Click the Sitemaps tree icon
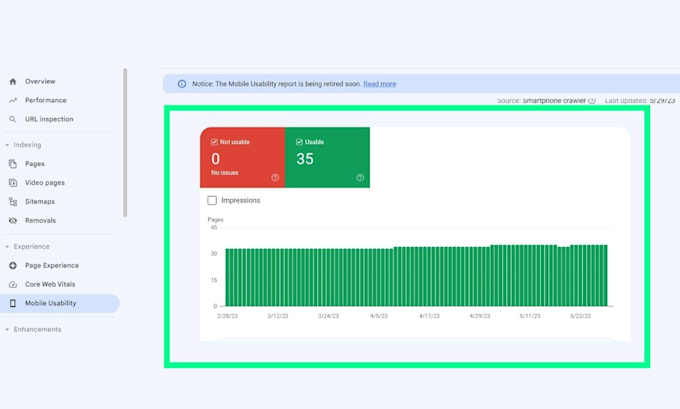The height and width of the screenshot is (409, 680). [13, 201]
